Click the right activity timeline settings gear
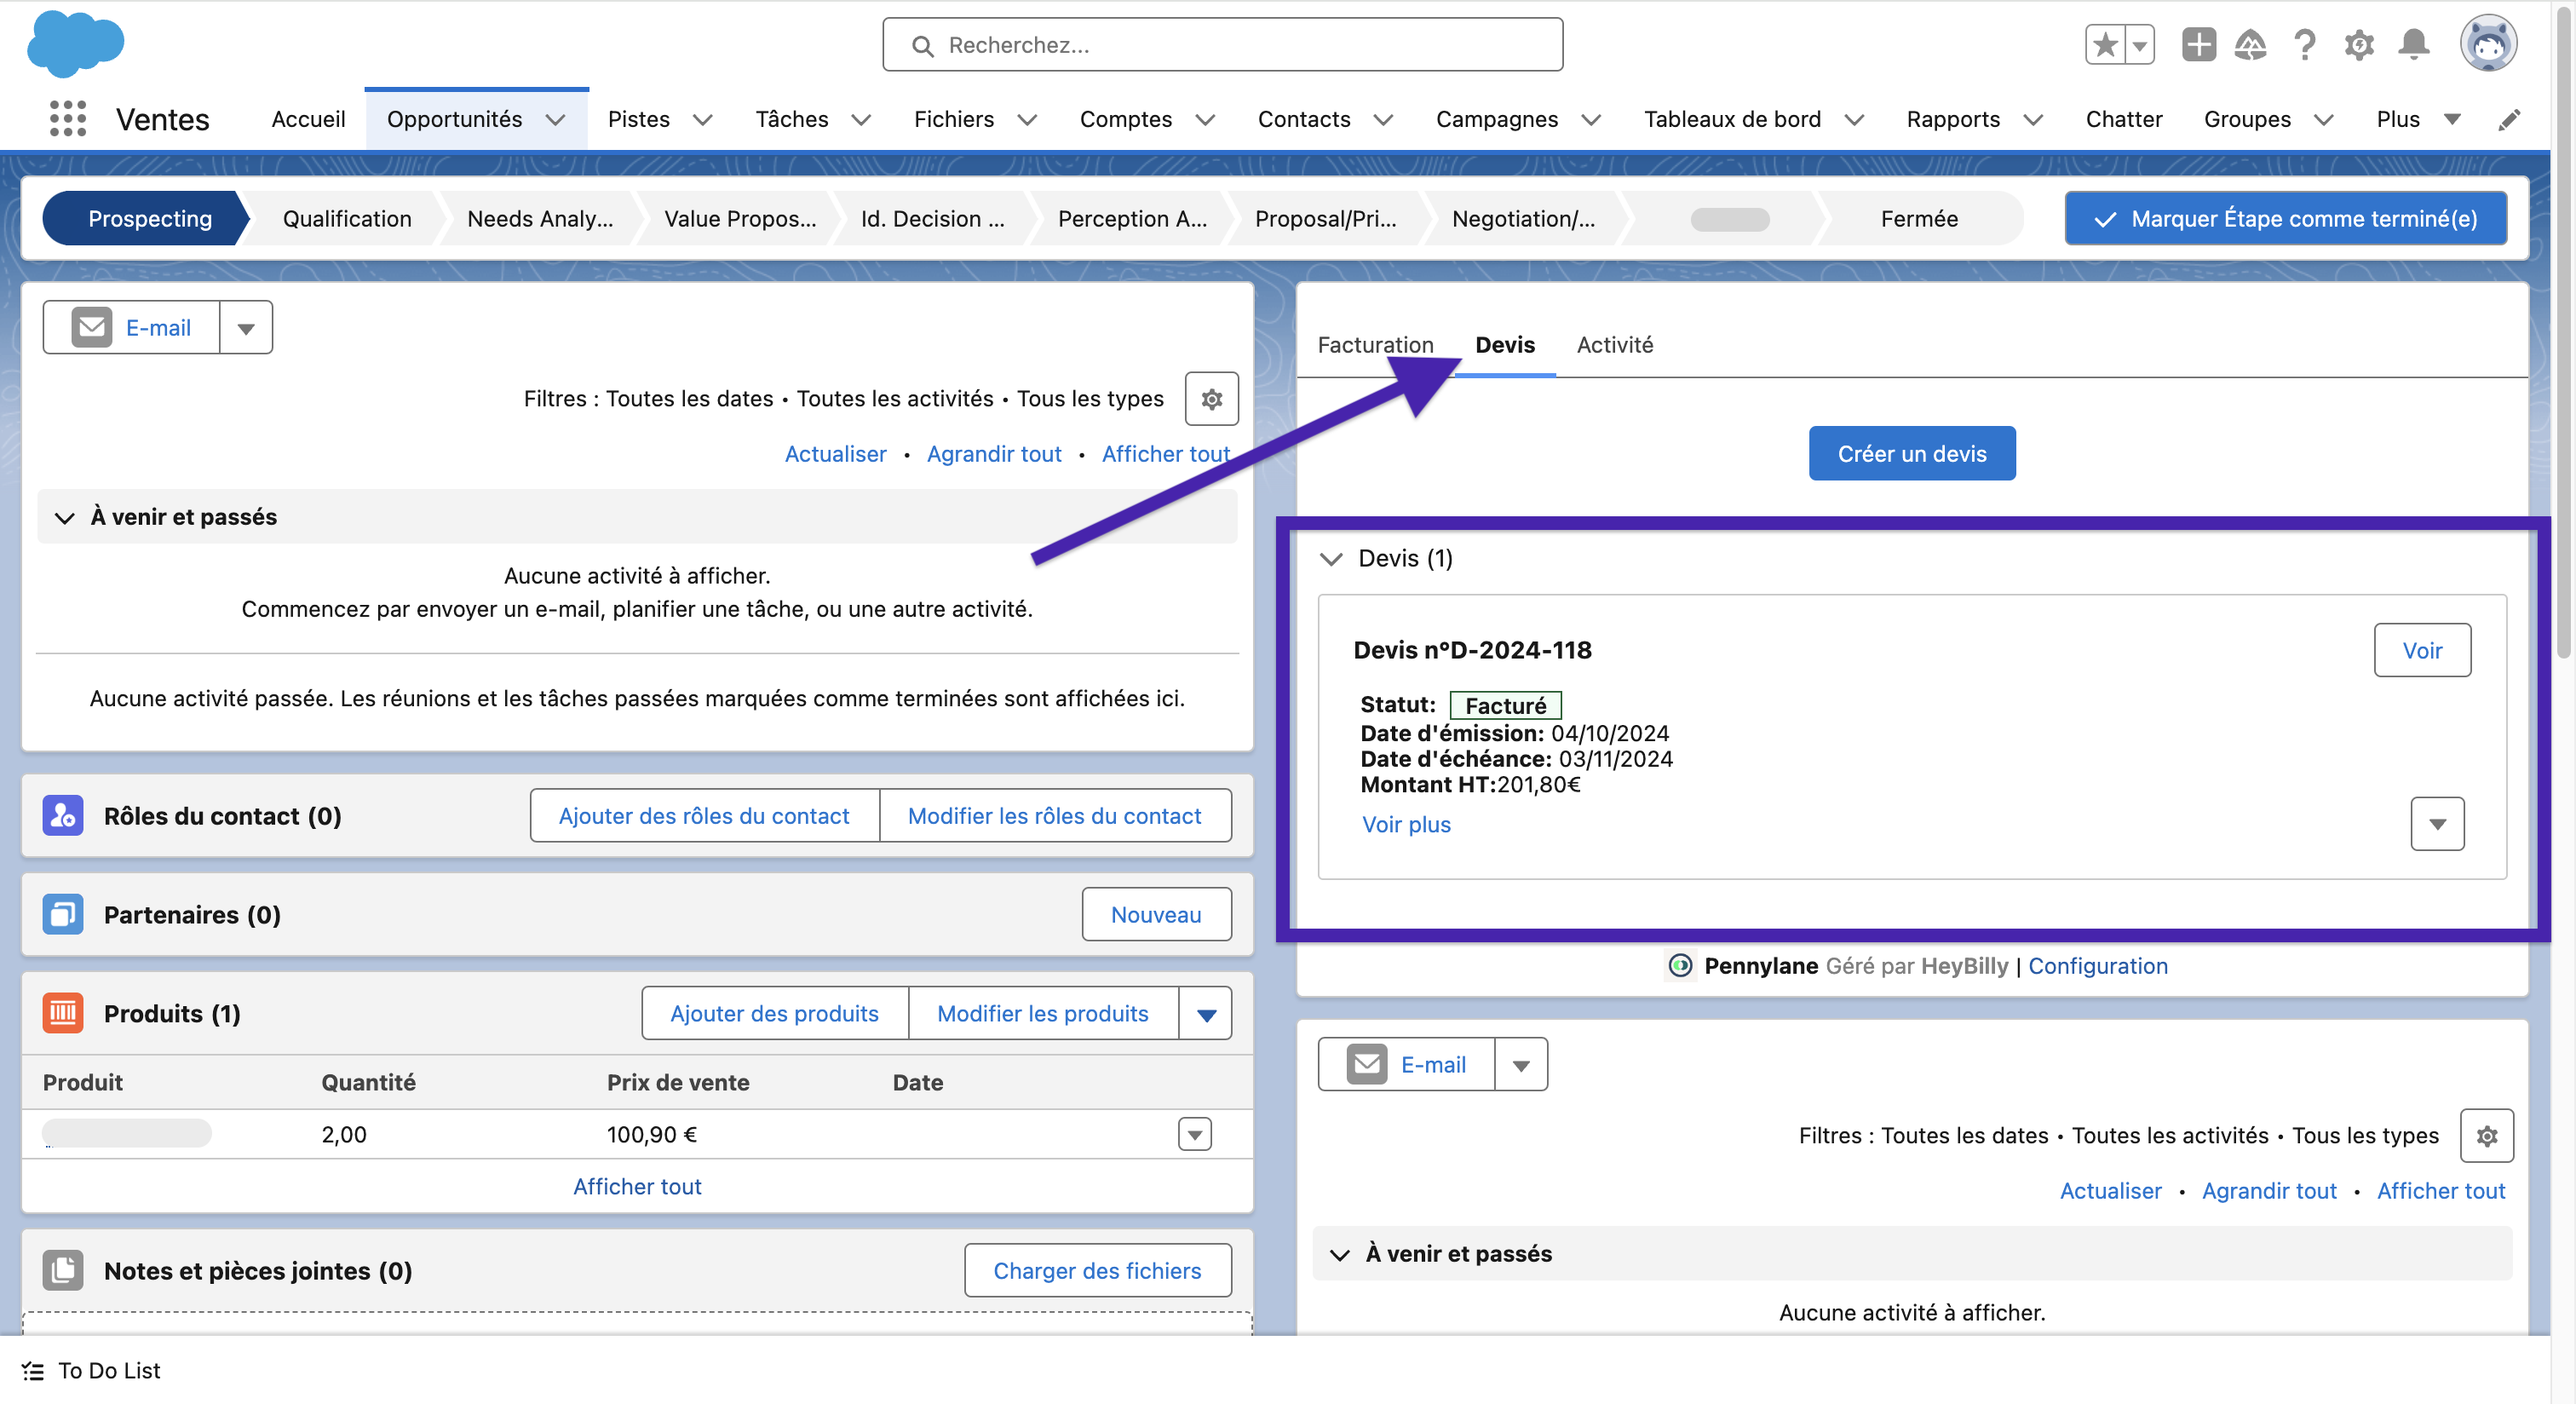Image resolution: width=2576 pixels, height=1404 pixels. pos(2486,1136)
